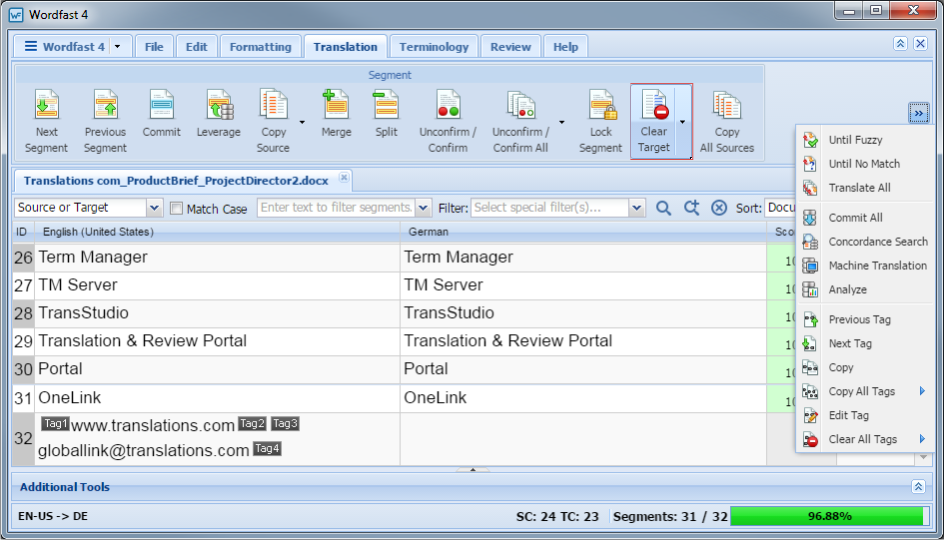The image size is (944, 540).
Task: Click the Wordfast 4 main menu button
Action: 64,46
